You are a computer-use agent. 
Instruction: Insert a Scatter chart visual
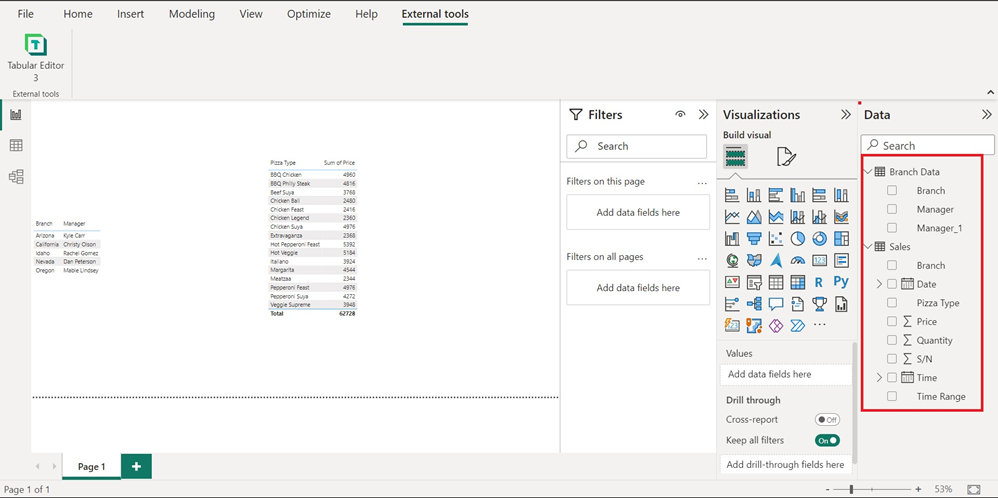click(x=776, y=238)
